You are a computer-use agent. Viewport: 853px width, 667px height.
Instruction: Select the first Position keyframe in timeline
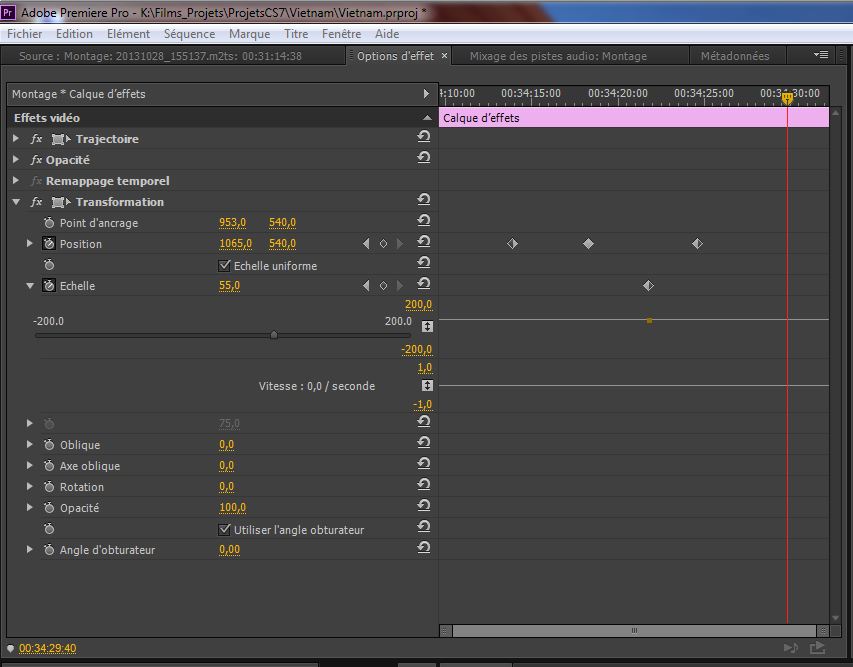pos(512,244)
